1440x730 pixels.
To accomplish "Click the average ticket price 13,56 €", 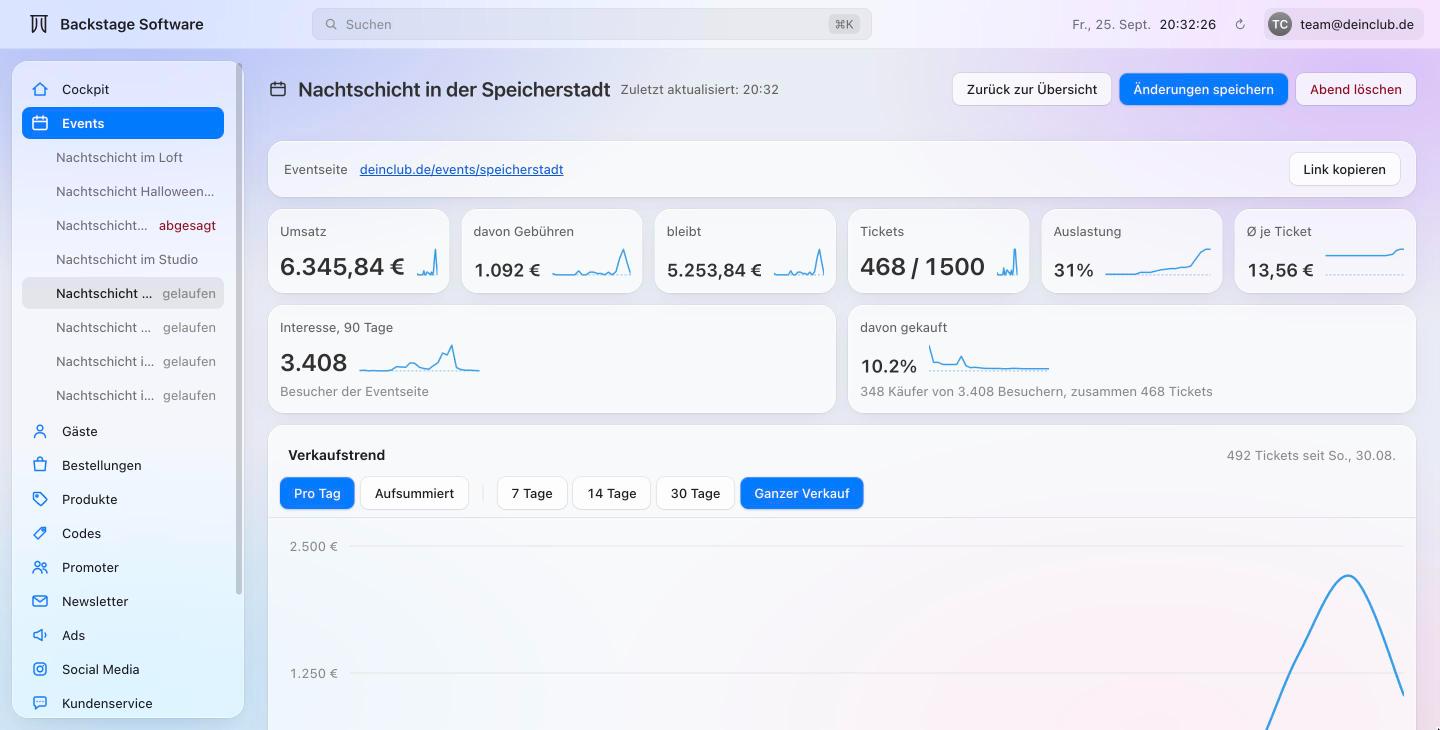I will tap(1280, 270).
